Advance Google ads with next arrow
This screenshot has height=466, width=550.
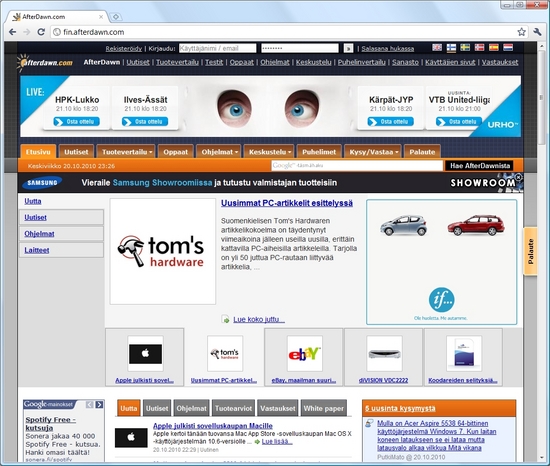[99, 405]
